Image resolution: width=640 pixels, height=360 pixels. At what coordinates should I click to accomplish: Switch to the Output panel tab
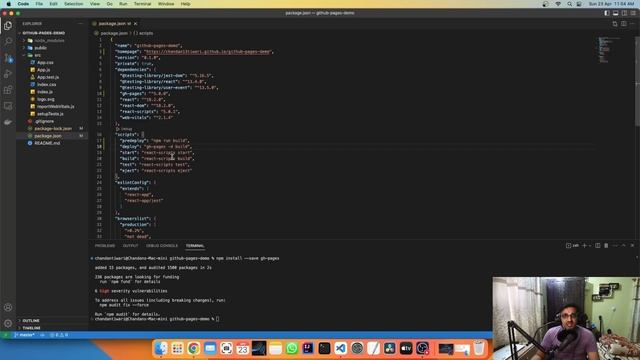(x=130, y=246)
